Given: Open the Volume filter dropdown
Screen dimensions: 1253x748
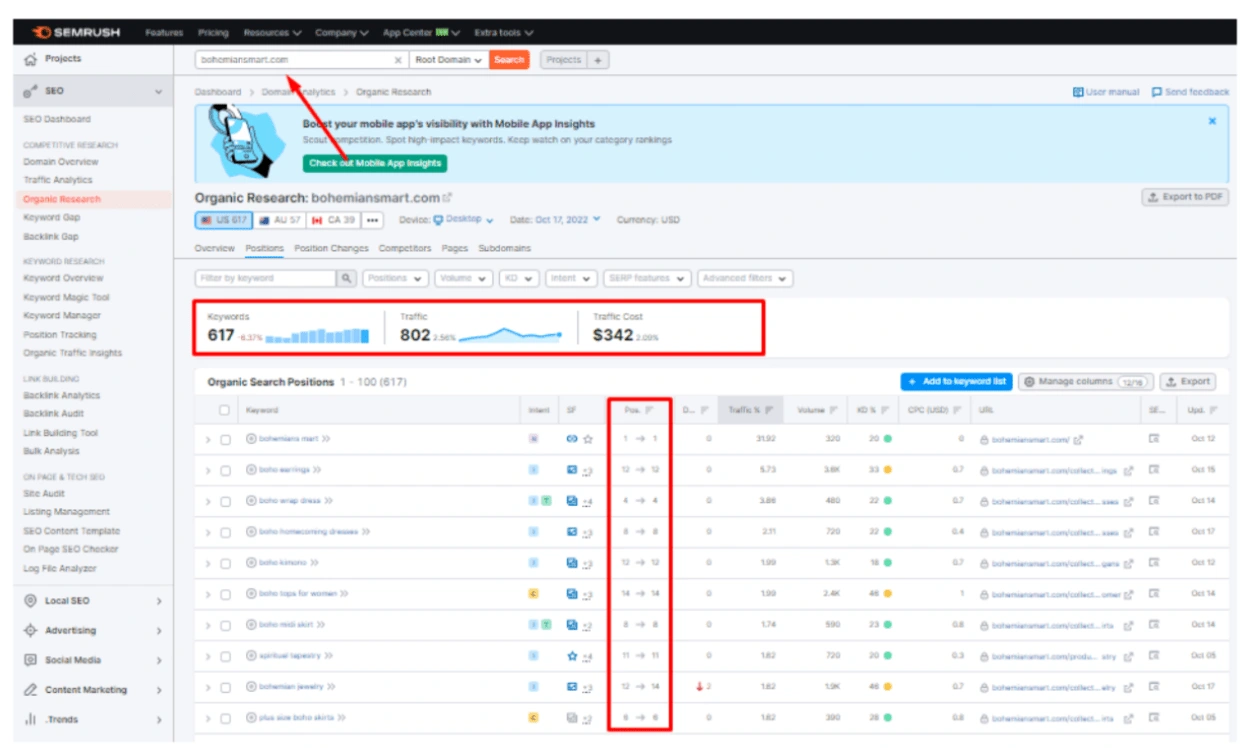Looking at the screenshot, I should (464, 278).
